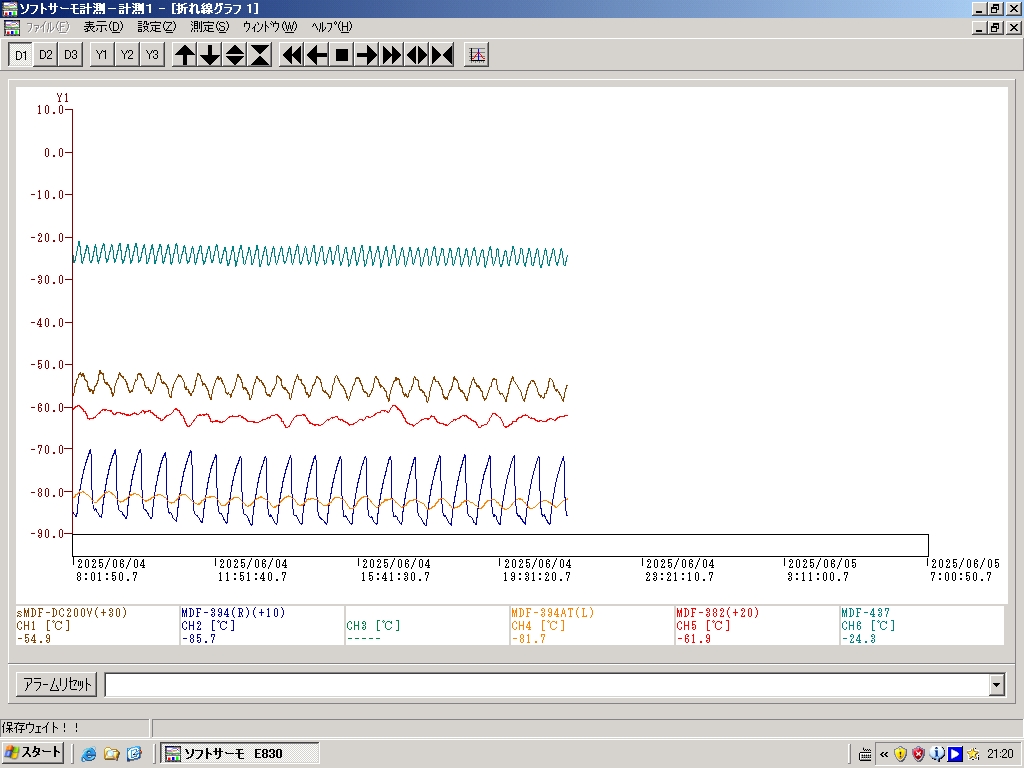The image size is (1024, 768).
Task: Click the star tray icon
Action: pyautogui.click(x=973, y=754)
